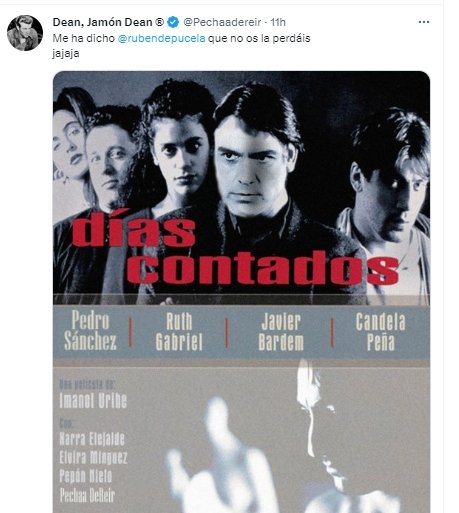Click 'Javier Bardem' name on the poster
Screen dimensions: 459x513
coord(281,332)
